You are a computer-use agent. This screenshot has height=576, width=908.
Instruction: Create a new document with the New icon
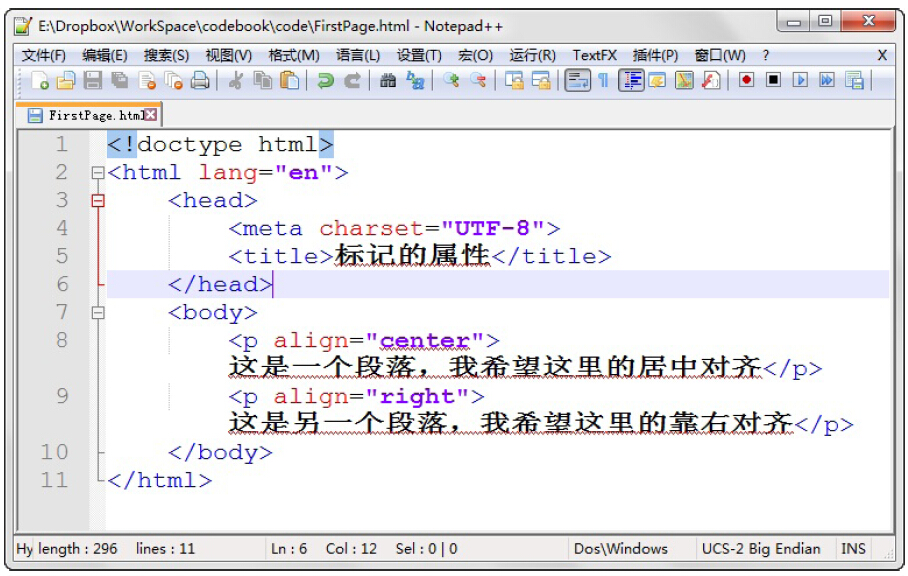tap(39, 80)
